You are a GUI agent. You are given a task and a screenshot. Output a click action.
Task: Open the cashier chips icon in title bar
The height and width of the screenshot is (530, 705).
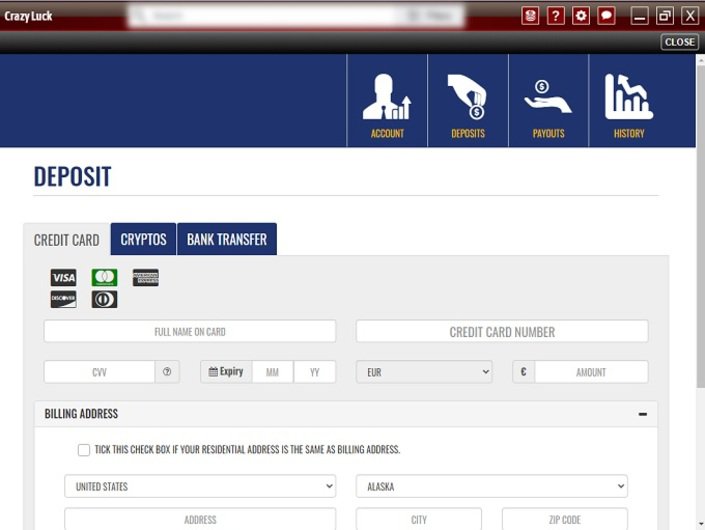pyautogui.click(x=530, y=16)
